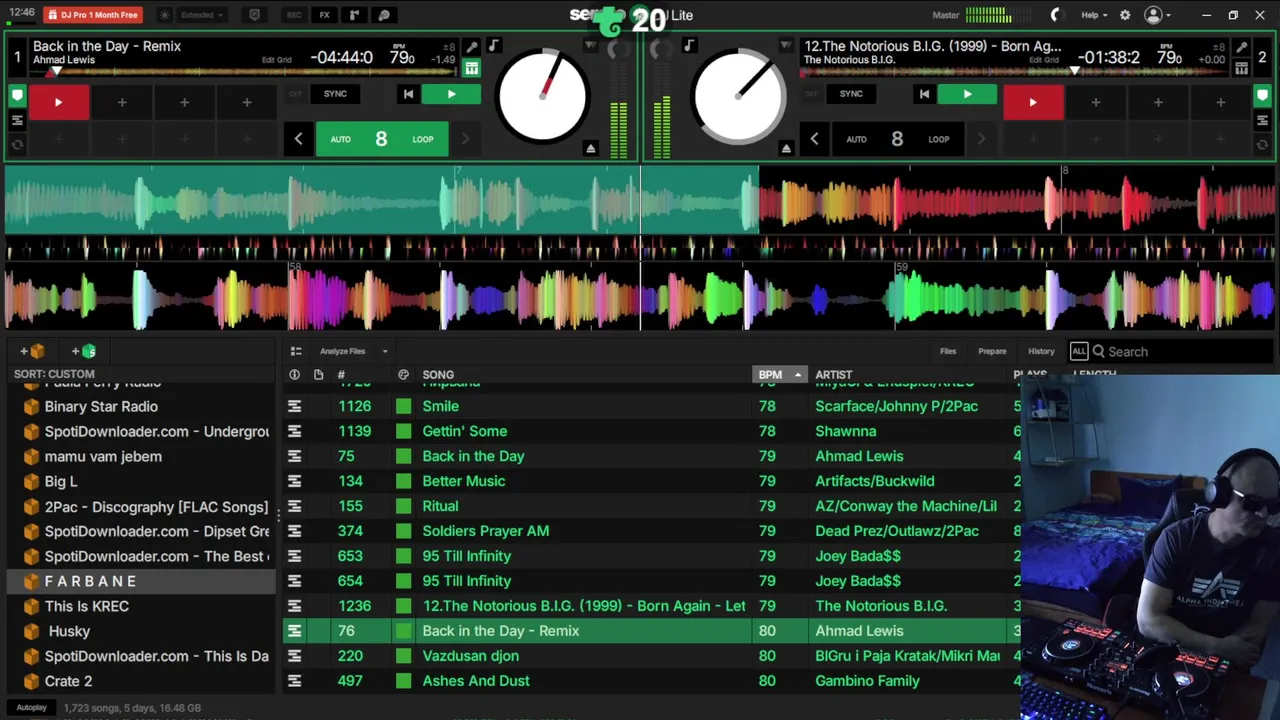Viewport: 1280px width, 720px height.
Task: Select deck 1 saved loops list icon
Action: pos(17,120)
